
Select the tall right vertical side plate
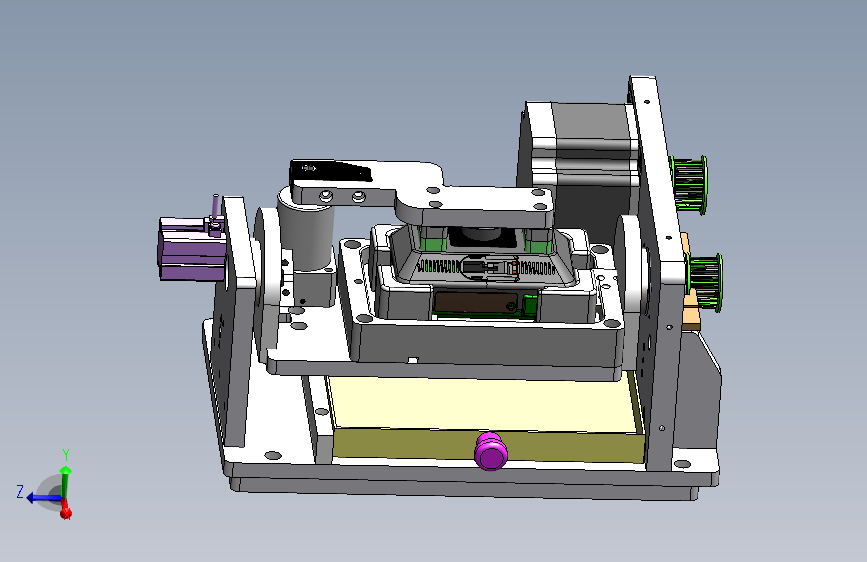pyautogui.click(x=658, y=271)
